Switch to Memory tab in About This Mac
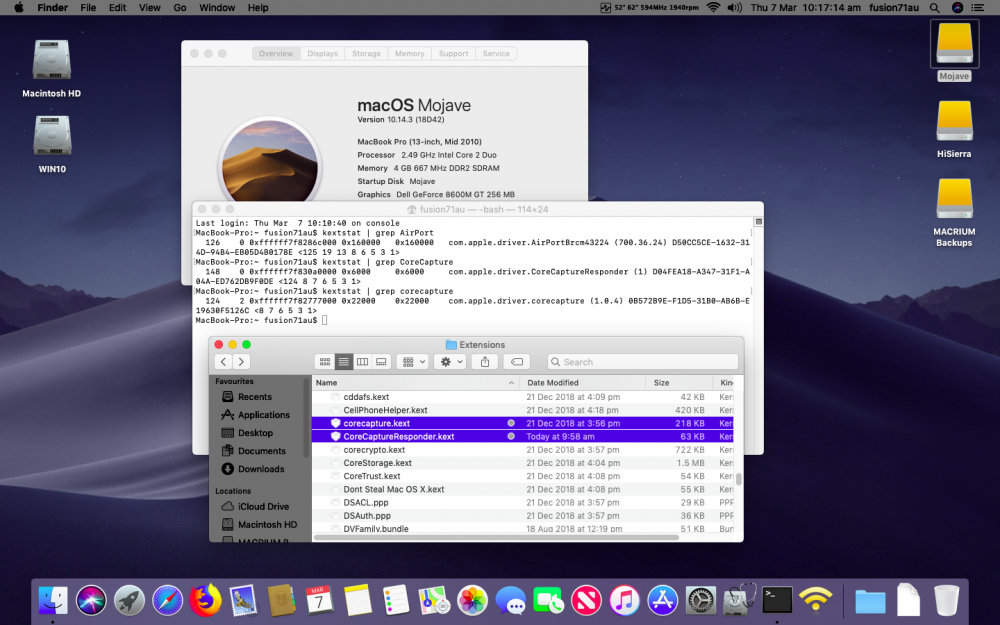The height and width of the screenshot is (625, 1000). pos(409,54)
